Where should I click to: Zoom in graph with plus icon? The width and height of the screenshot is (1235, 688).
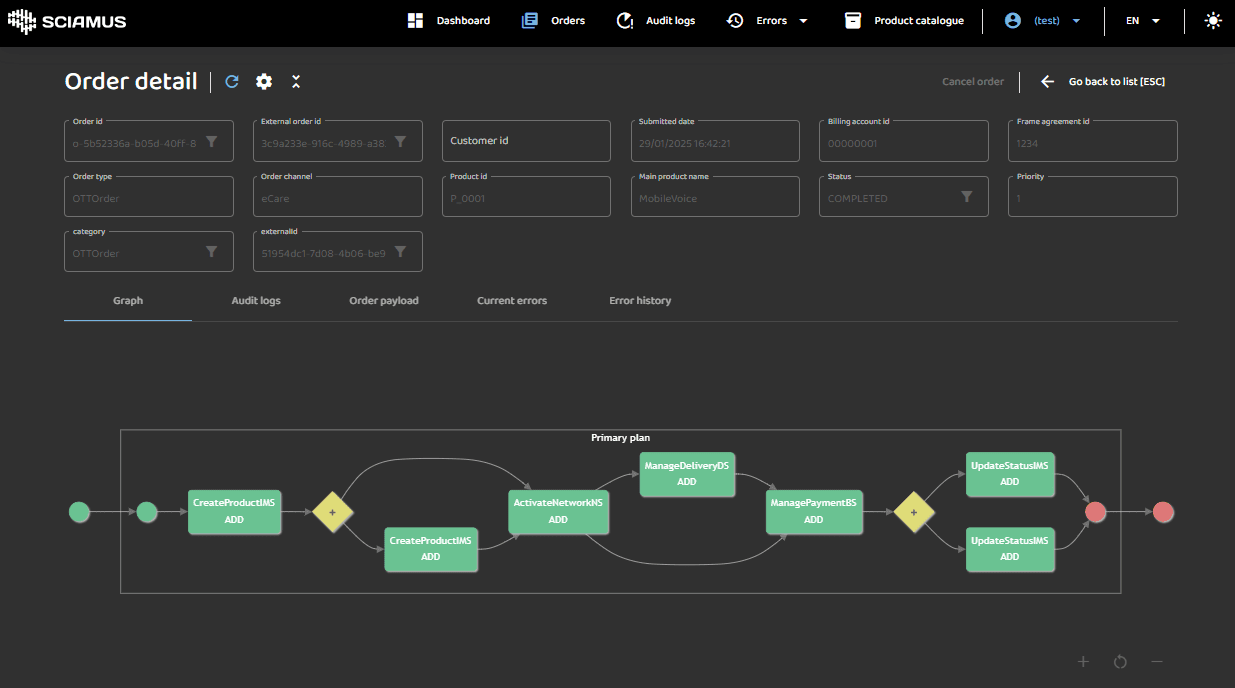(1083, 661)
